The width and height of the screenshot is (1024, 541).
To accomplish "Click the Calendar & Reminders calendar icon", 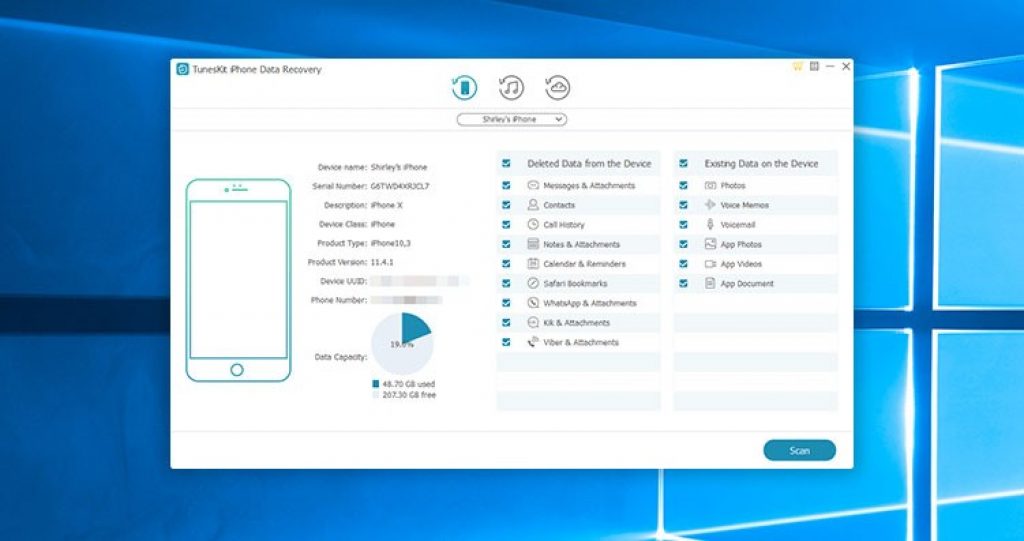I will (x=532, y=264).
